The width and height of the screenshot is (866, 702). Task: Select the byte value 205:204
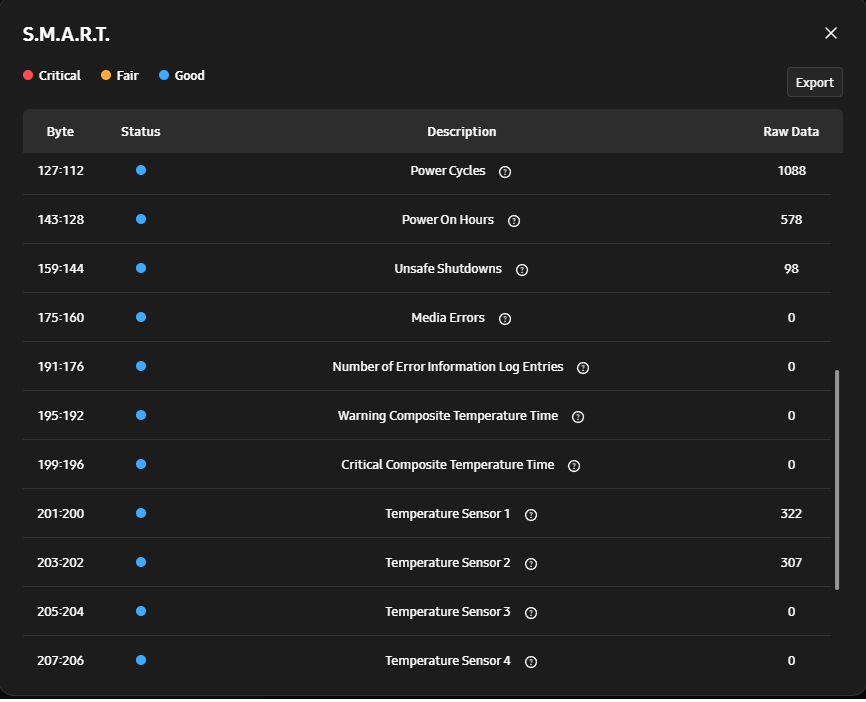click(x=61, y=612)
